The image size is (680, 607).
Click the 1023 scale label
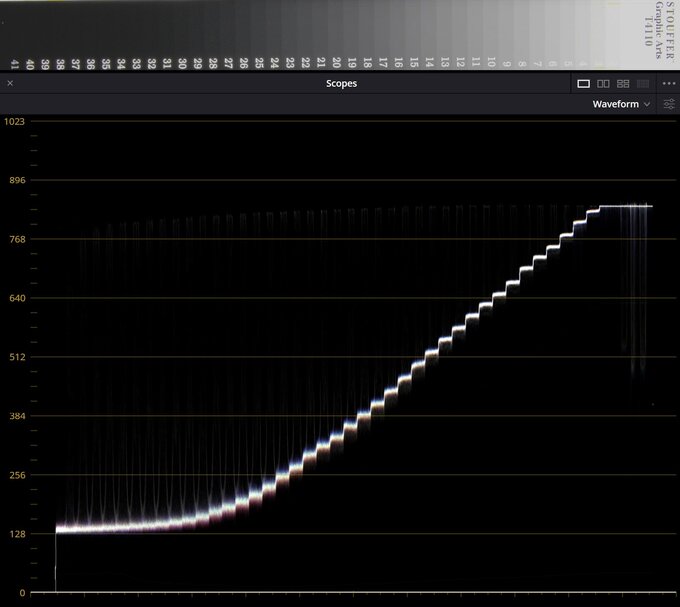(14, 121)
